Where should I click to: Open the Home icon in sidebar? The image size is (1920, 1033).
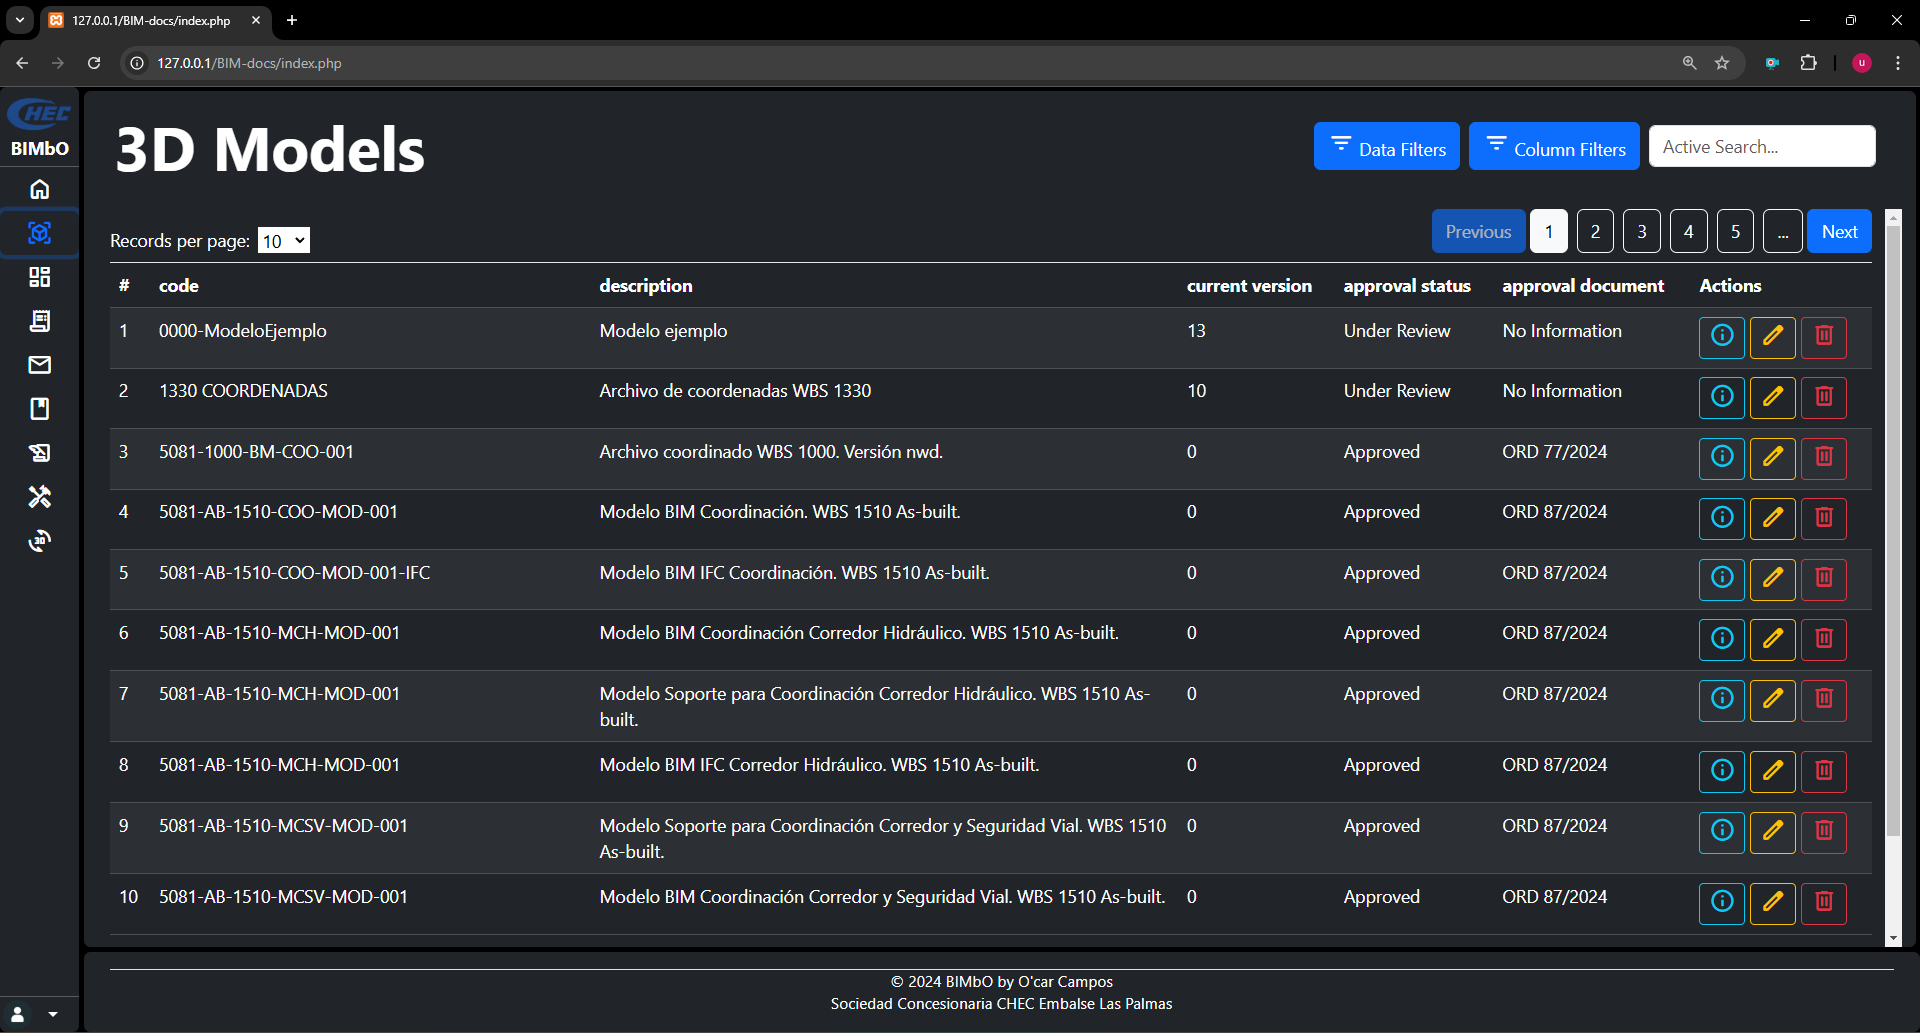point(40,189)
